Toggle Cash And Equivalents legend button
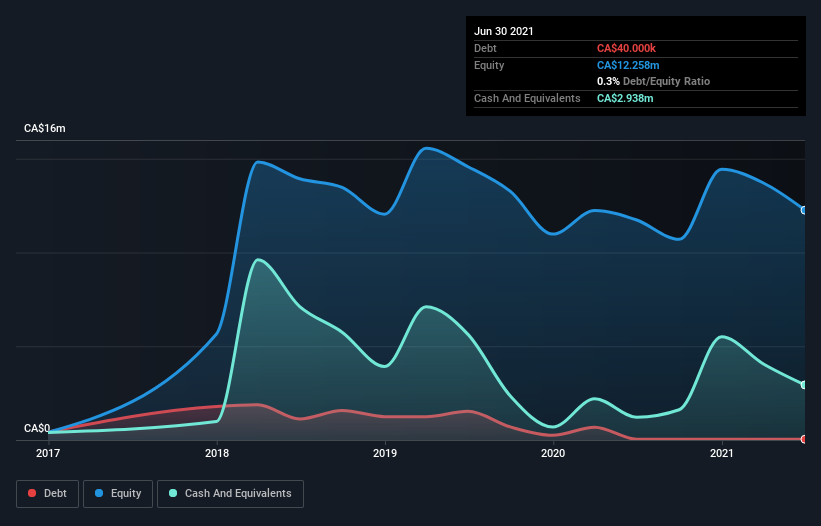Viewport: 821px width, 526px height. [230, 494]
